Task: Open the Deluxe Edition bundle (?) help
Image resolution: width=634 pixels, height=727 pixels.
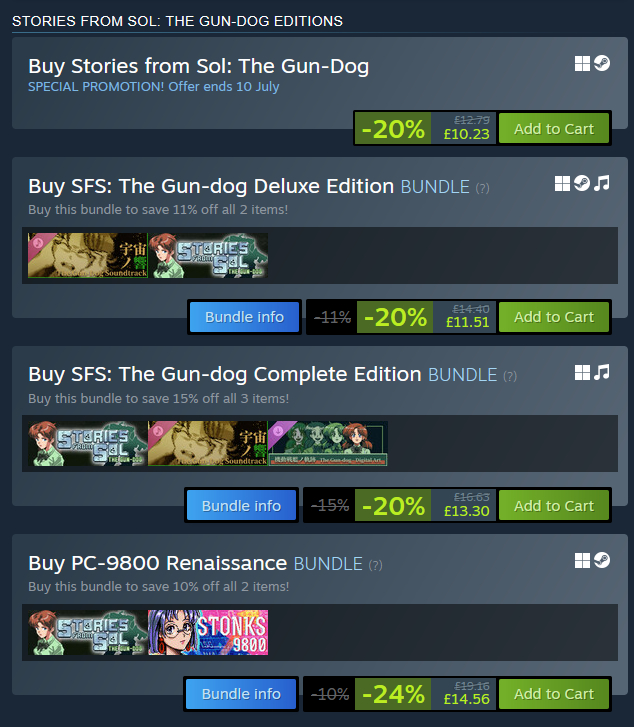Action: pyautogui.click(x=482, y=188)
